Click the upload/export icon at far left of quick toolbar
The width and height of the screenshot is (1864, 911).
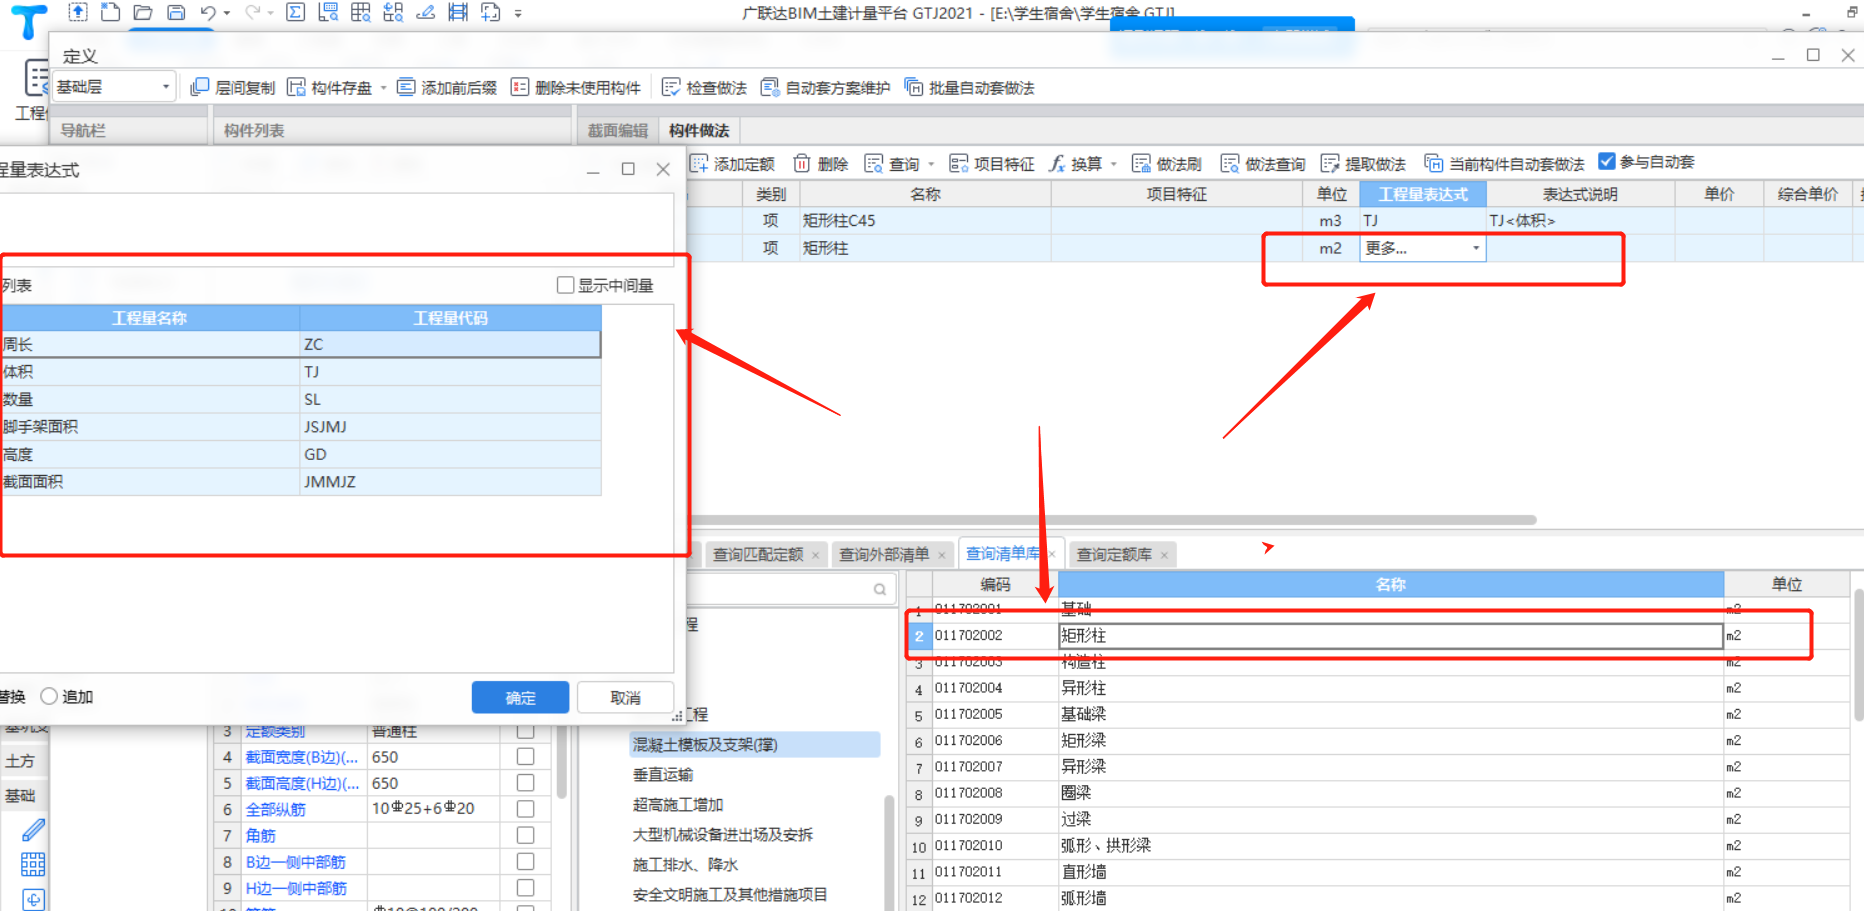coord(78,12)
